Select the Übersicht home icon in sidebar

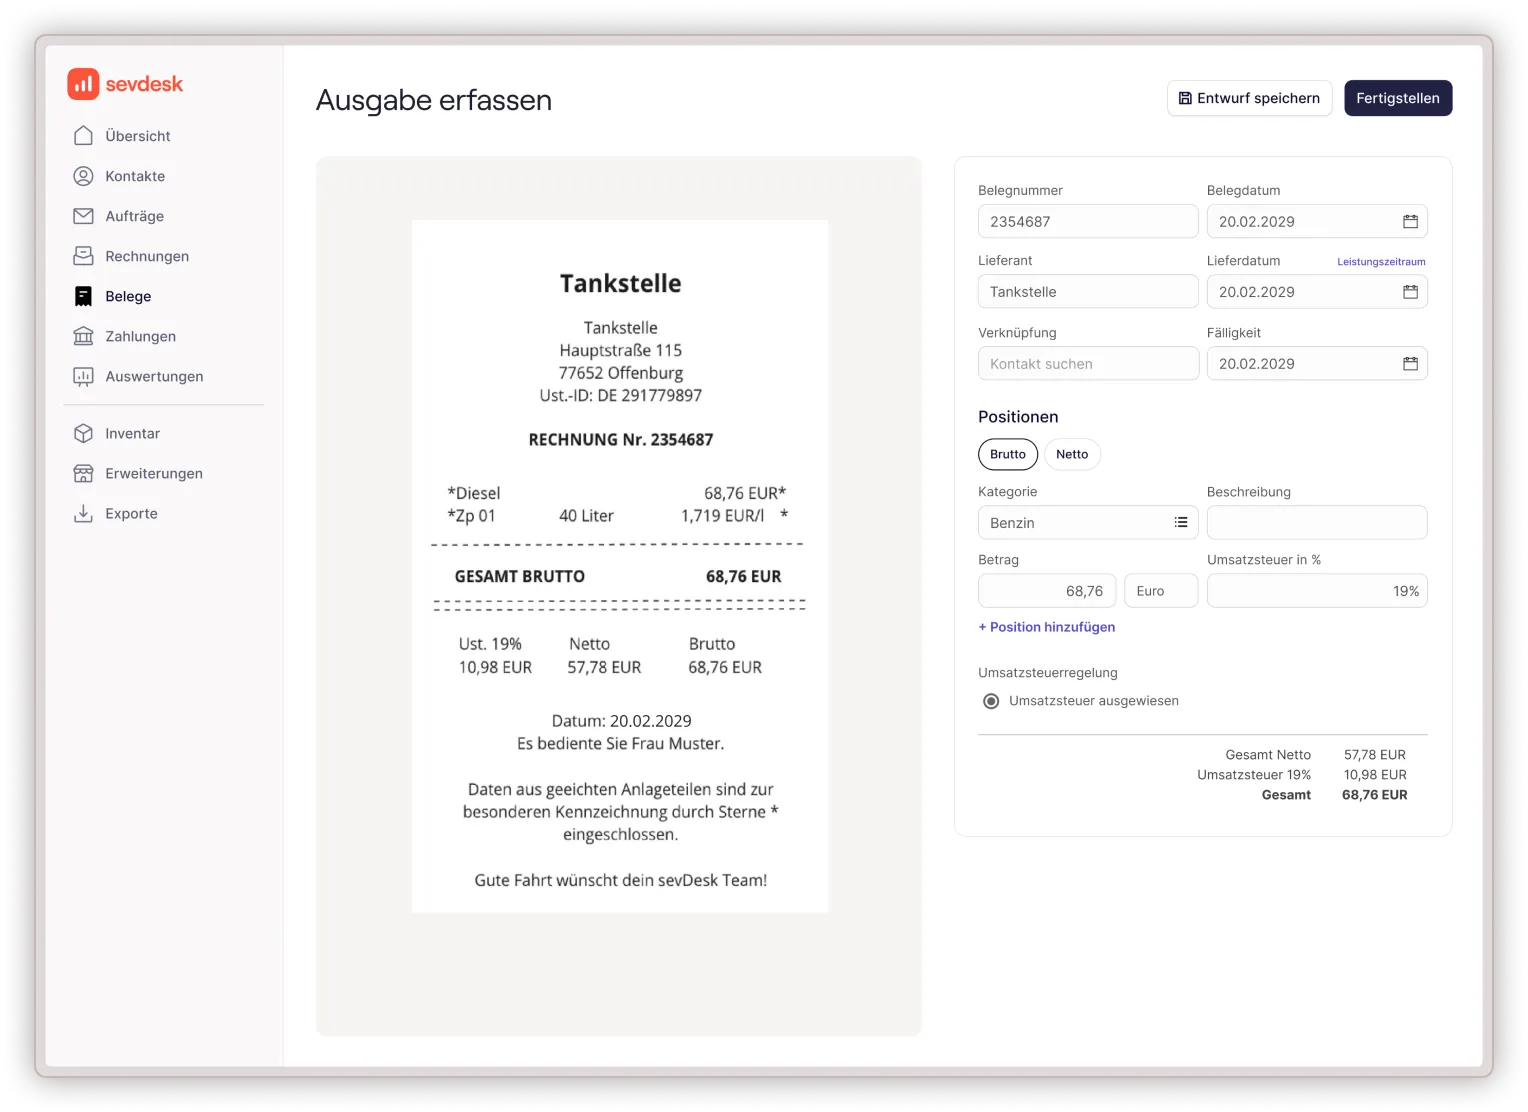click(x=84, y=135)
